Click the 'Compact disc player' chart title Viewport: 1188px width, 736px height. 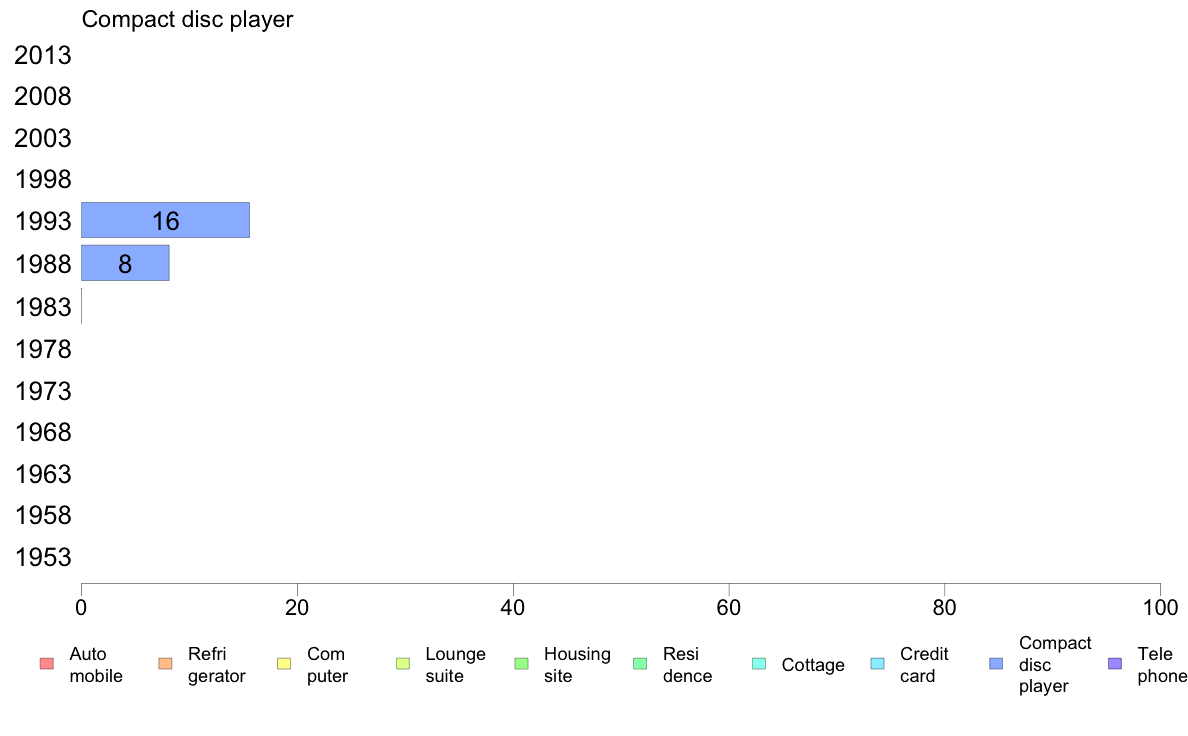pos(187,19)
